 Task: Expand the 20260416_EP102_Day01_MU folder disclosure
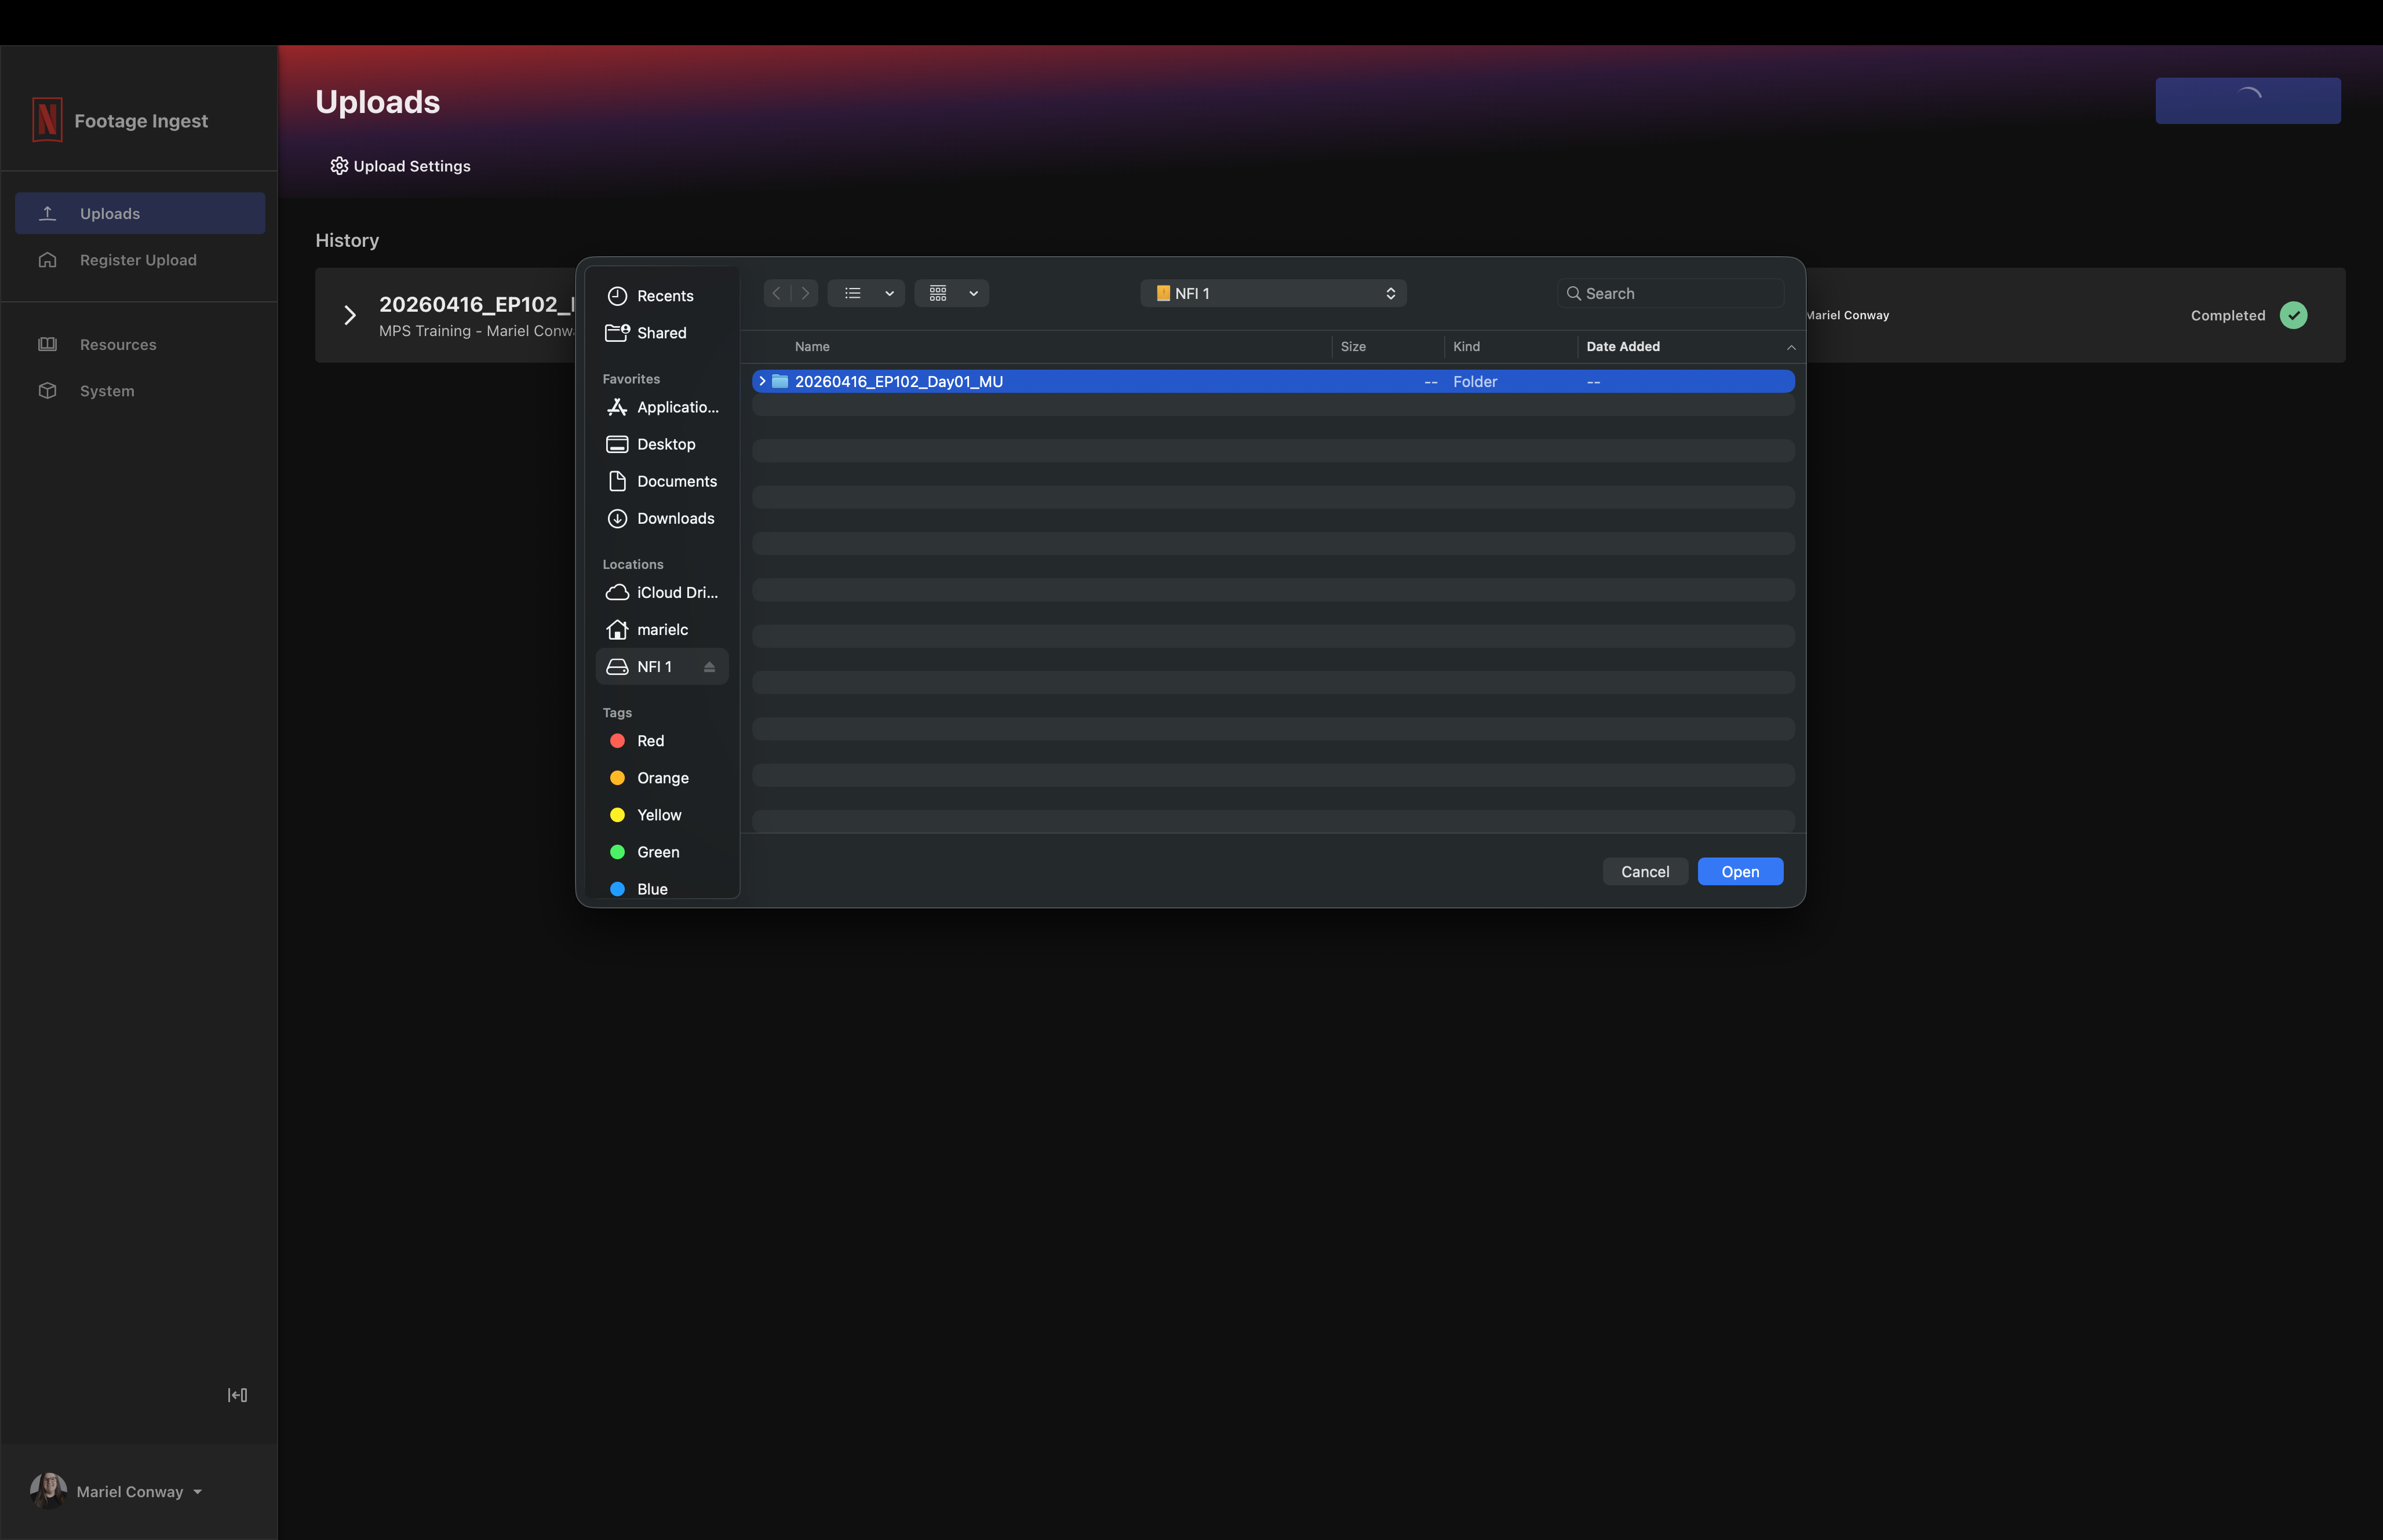click(762, 381)
